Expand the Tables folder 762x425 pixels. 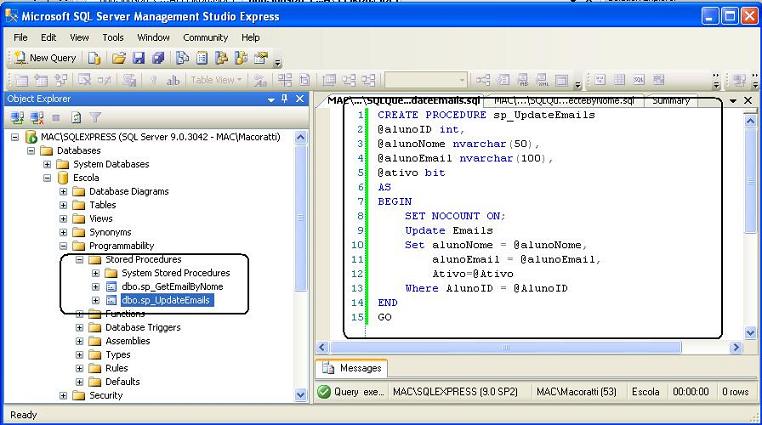[x=63, y=205]
